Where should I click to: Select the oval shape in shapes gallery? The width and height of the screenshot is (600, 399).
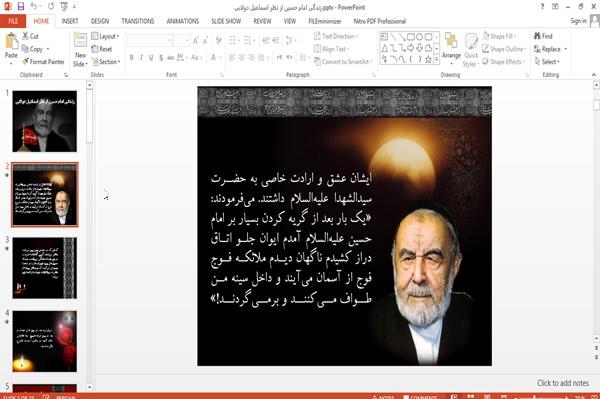pos(420,37)
